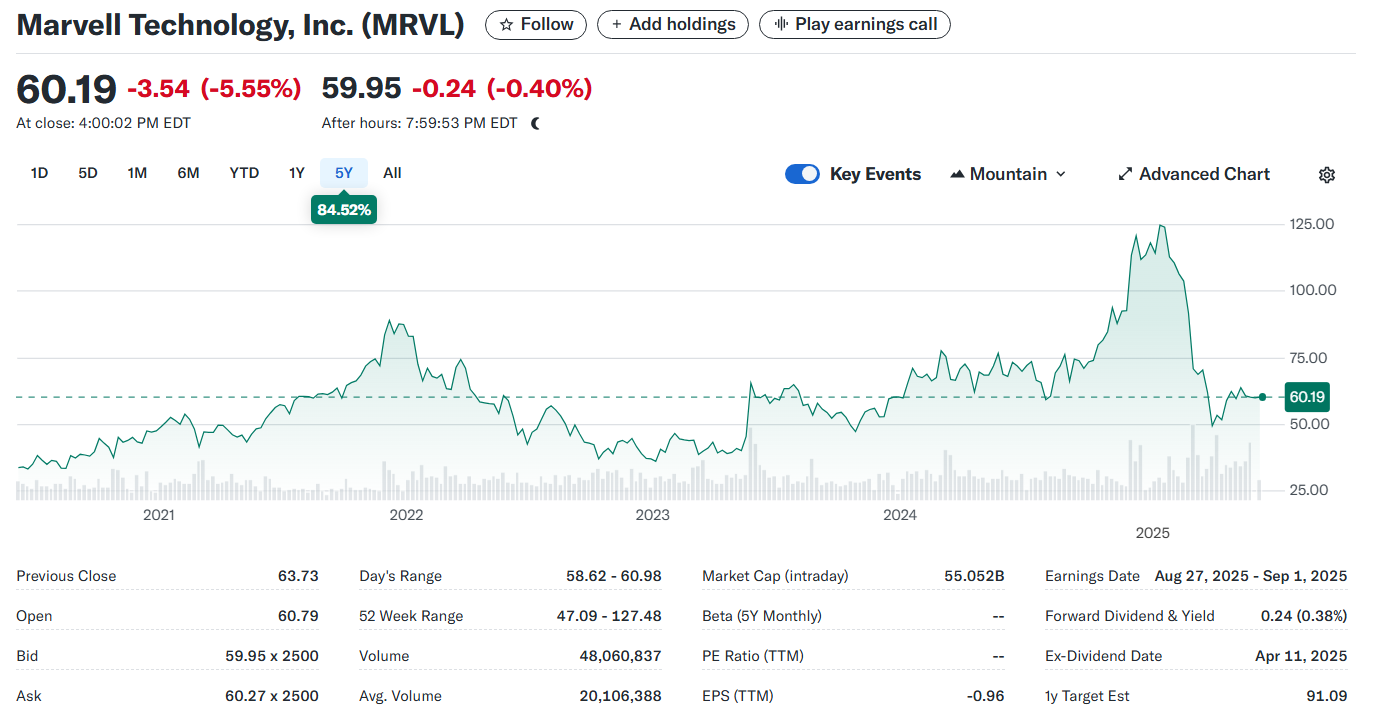Select the 1M time range
The width and height of the screenshot is (1377, 721).
[x=137, y=173]
